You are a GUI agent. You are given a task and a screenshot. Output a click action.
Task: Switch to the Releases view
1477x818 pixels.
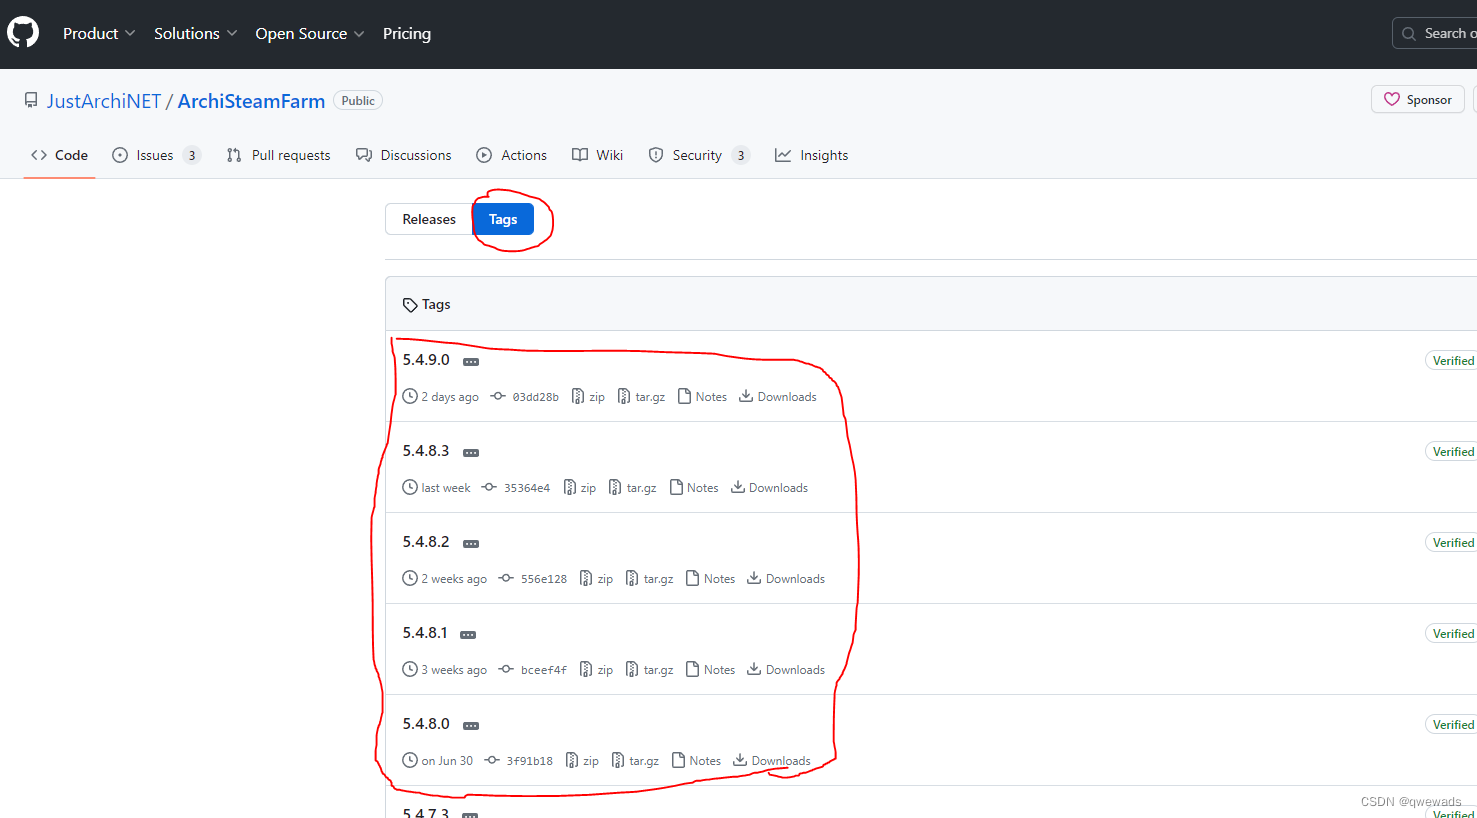pyautogui.click(x=429, y=219)
